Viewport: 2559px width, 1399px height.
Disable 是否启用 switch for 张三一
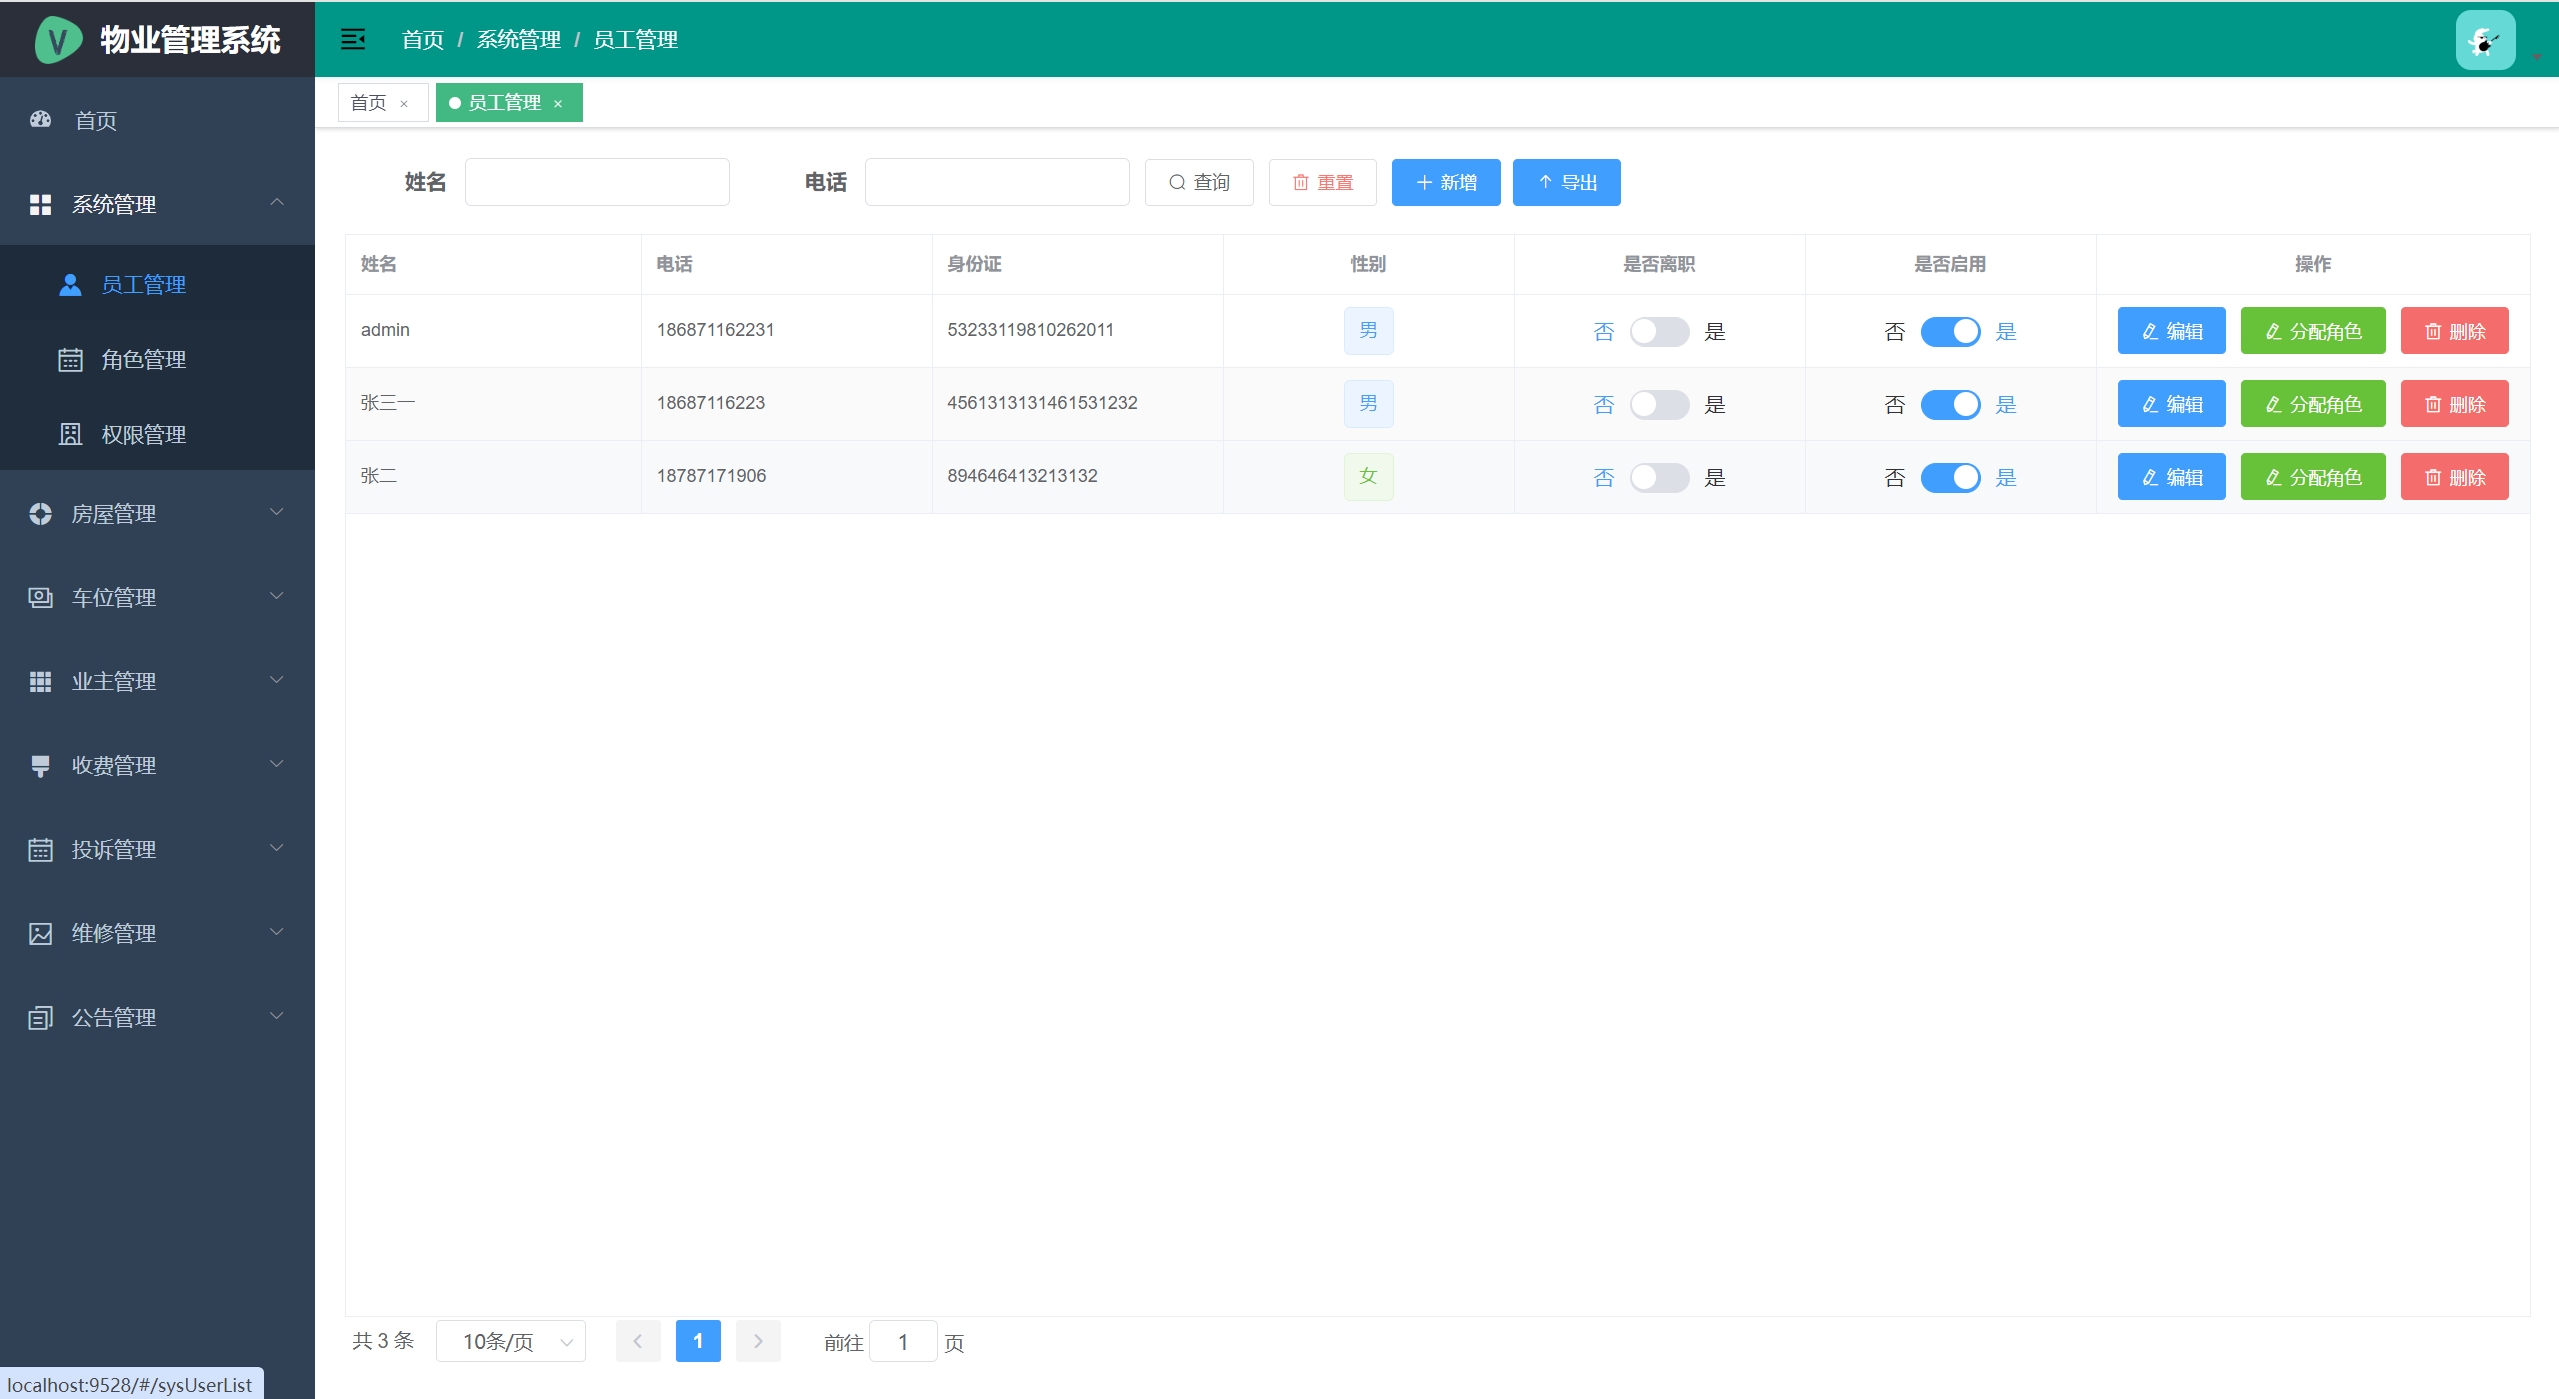(x=1949, y=405)
